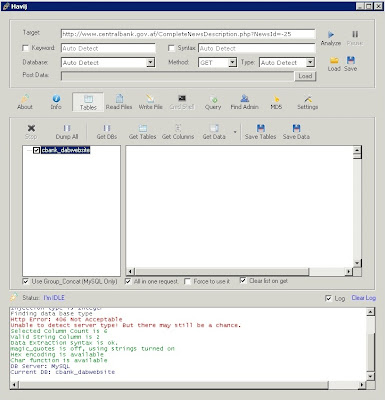Click 'Http Error: 406 Not Acceptable' log line
385x400 pixels.
click(66, 319)
